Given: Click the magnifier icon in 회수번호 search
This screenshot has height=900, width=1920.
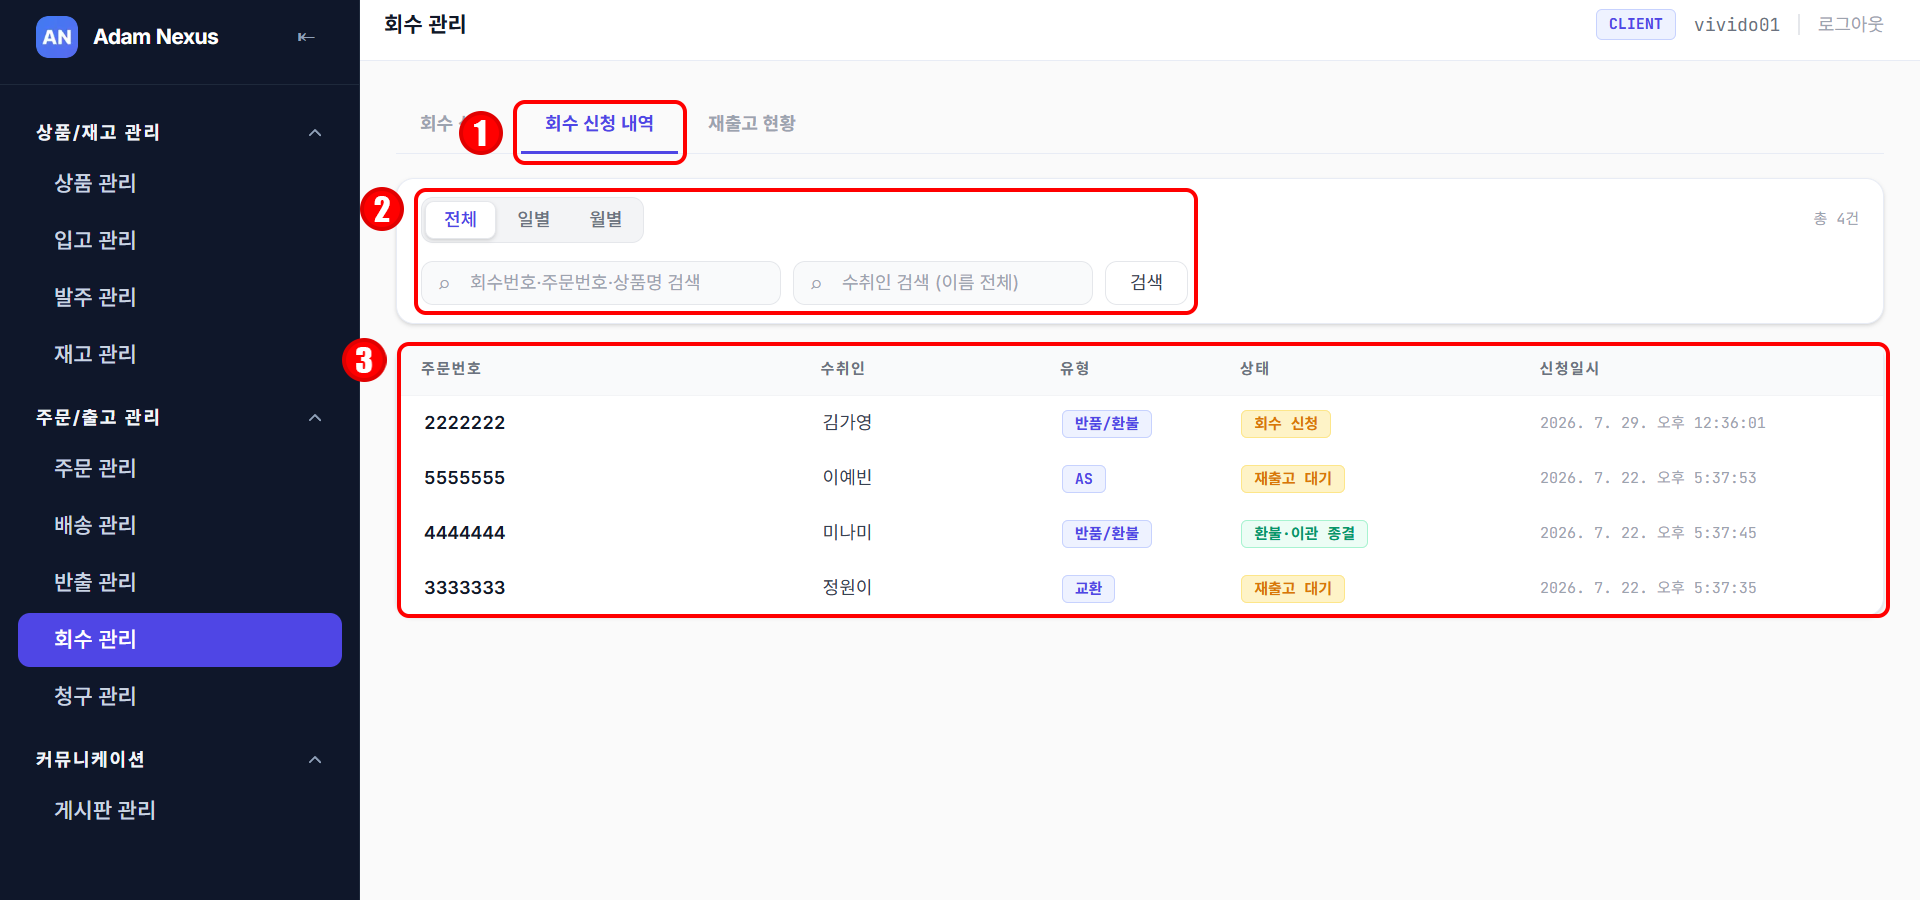Looking at the screenshot, I should coord(444,284).
